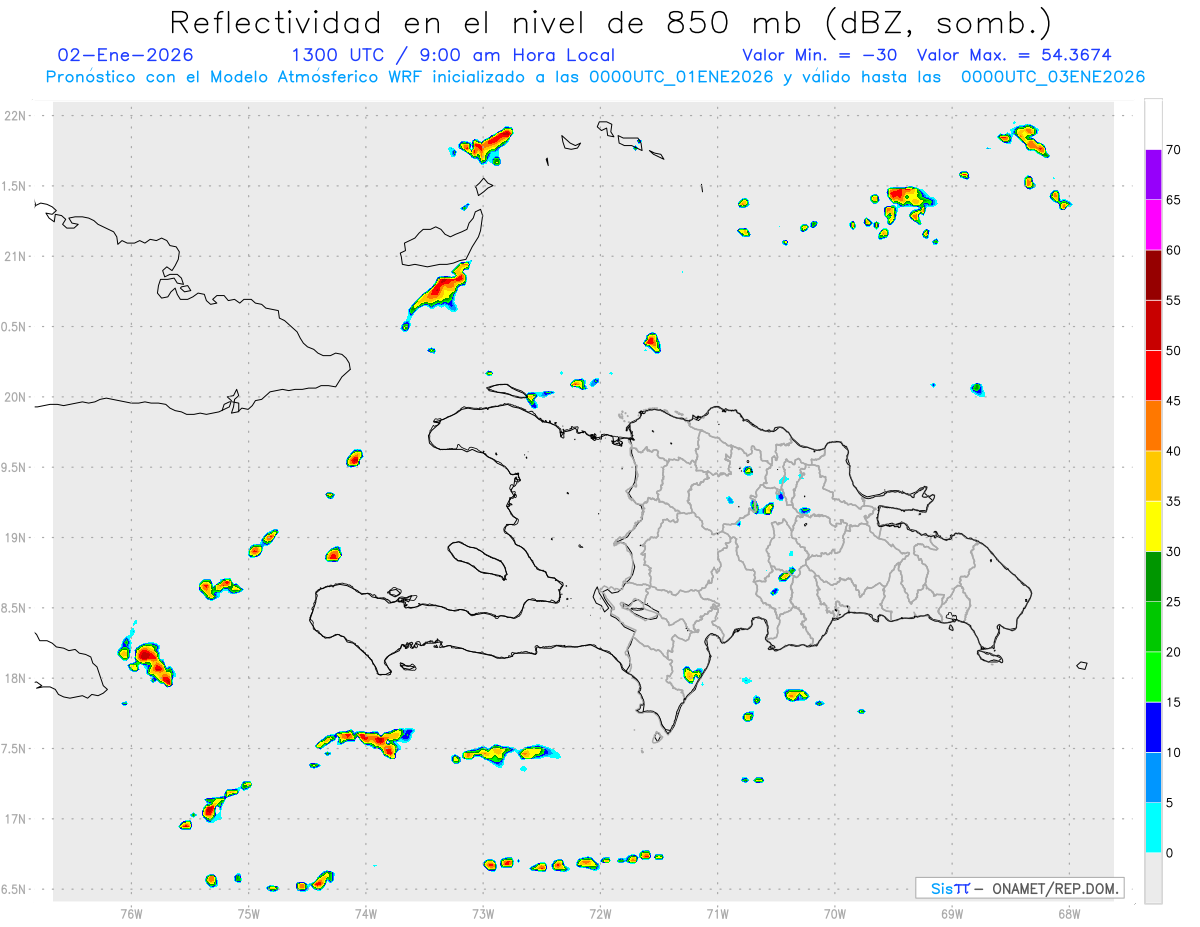Screen dimensions: 1200x927
Task: Pick the dark blue 10–15 dBZ legend band
Action: coord(1153,727)
